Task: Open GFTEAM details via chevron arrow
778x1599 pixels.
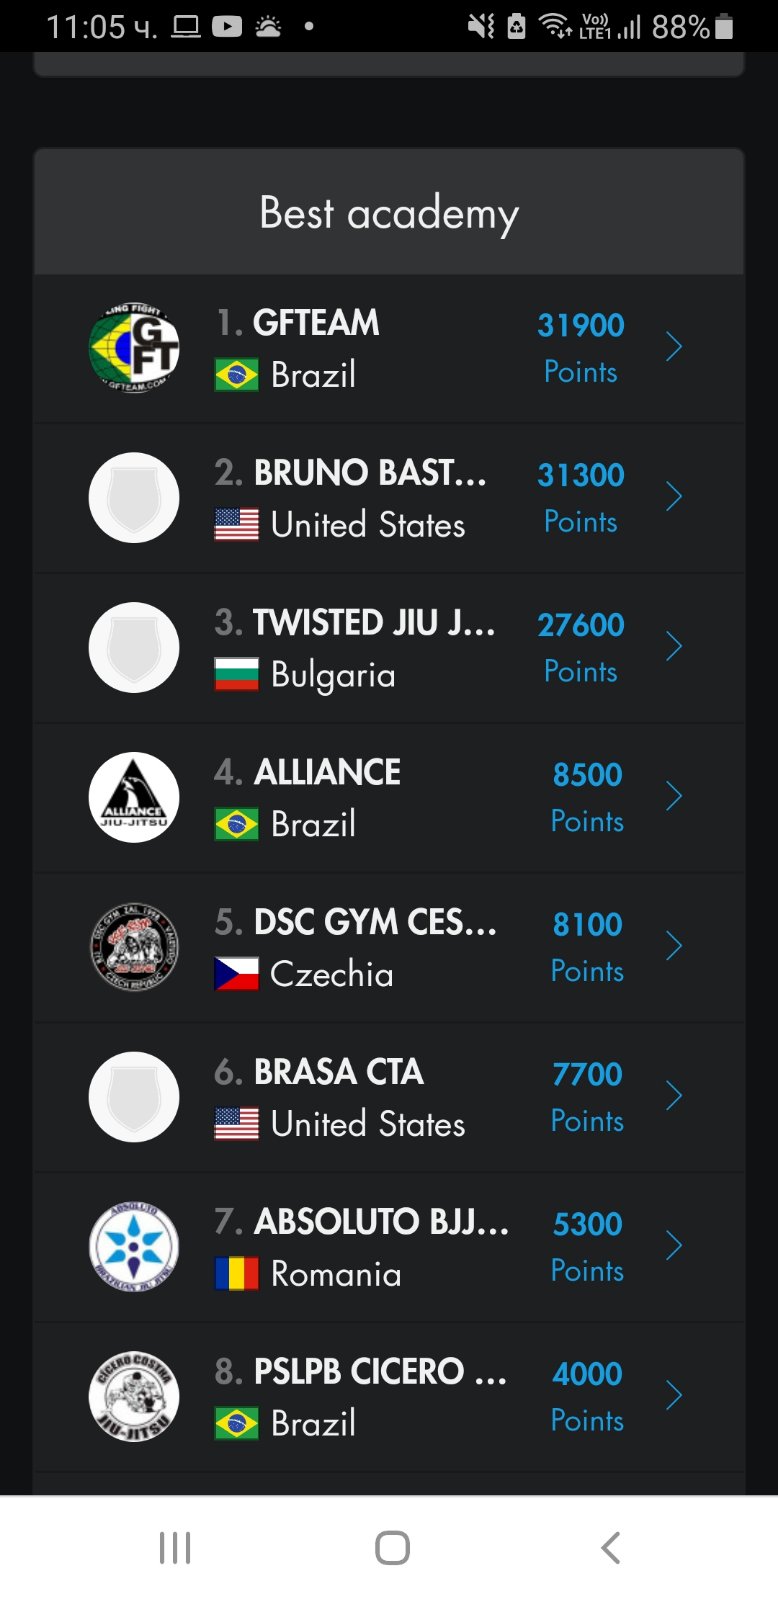Action: point(674,347)
